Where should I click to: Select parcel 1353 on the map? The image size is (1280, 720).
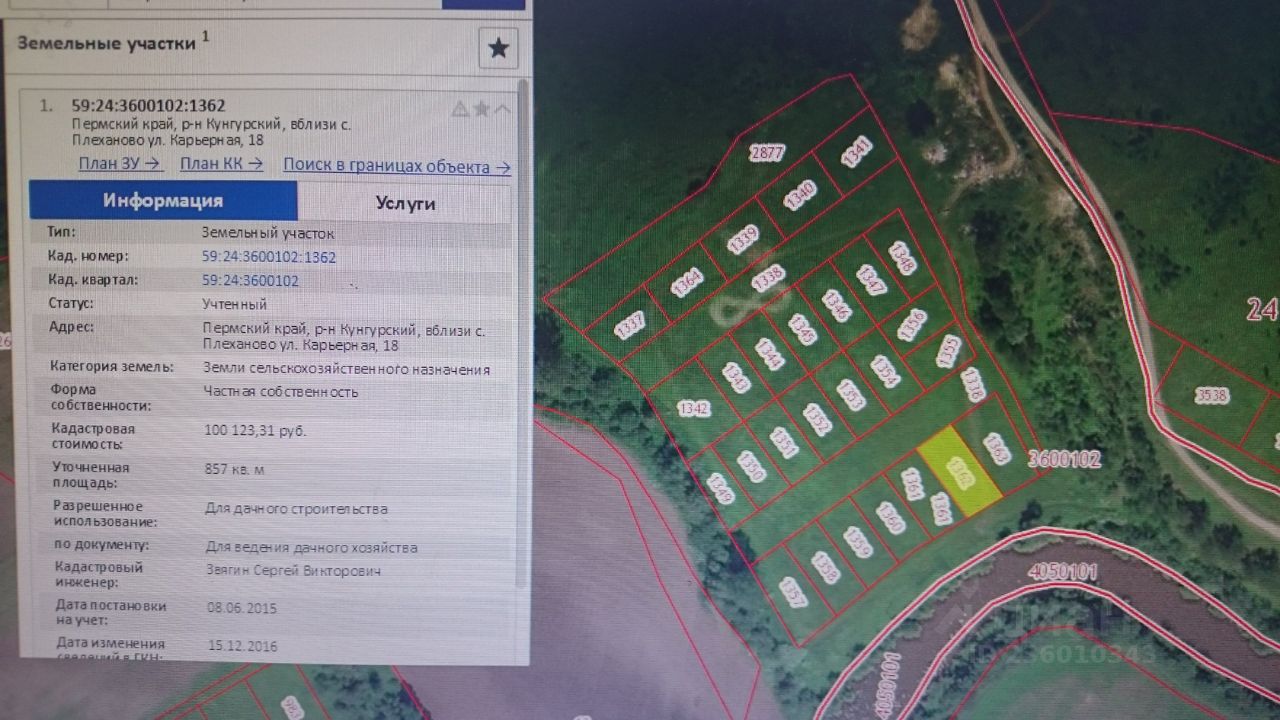(x=851, y=395)
